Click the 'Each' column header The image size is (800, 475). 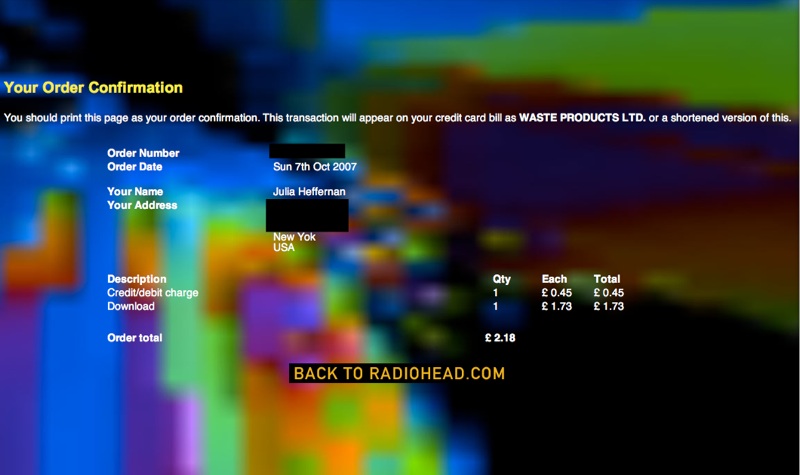(x=554, y=279)
